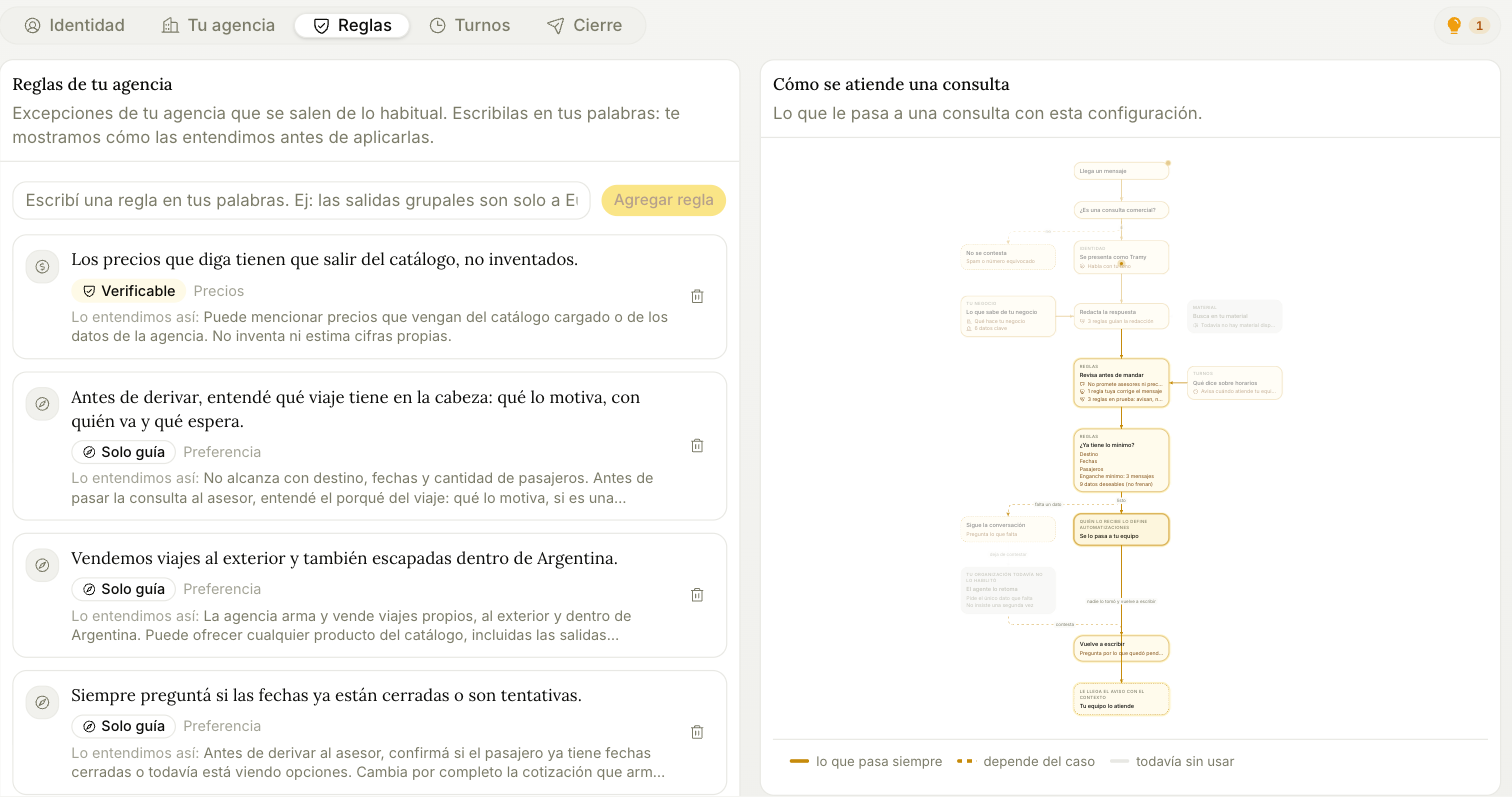The image size is (1512, 797).
Task: Select the 'Qué dice sobre horarios' node
Action: [x=1234, y=383]
